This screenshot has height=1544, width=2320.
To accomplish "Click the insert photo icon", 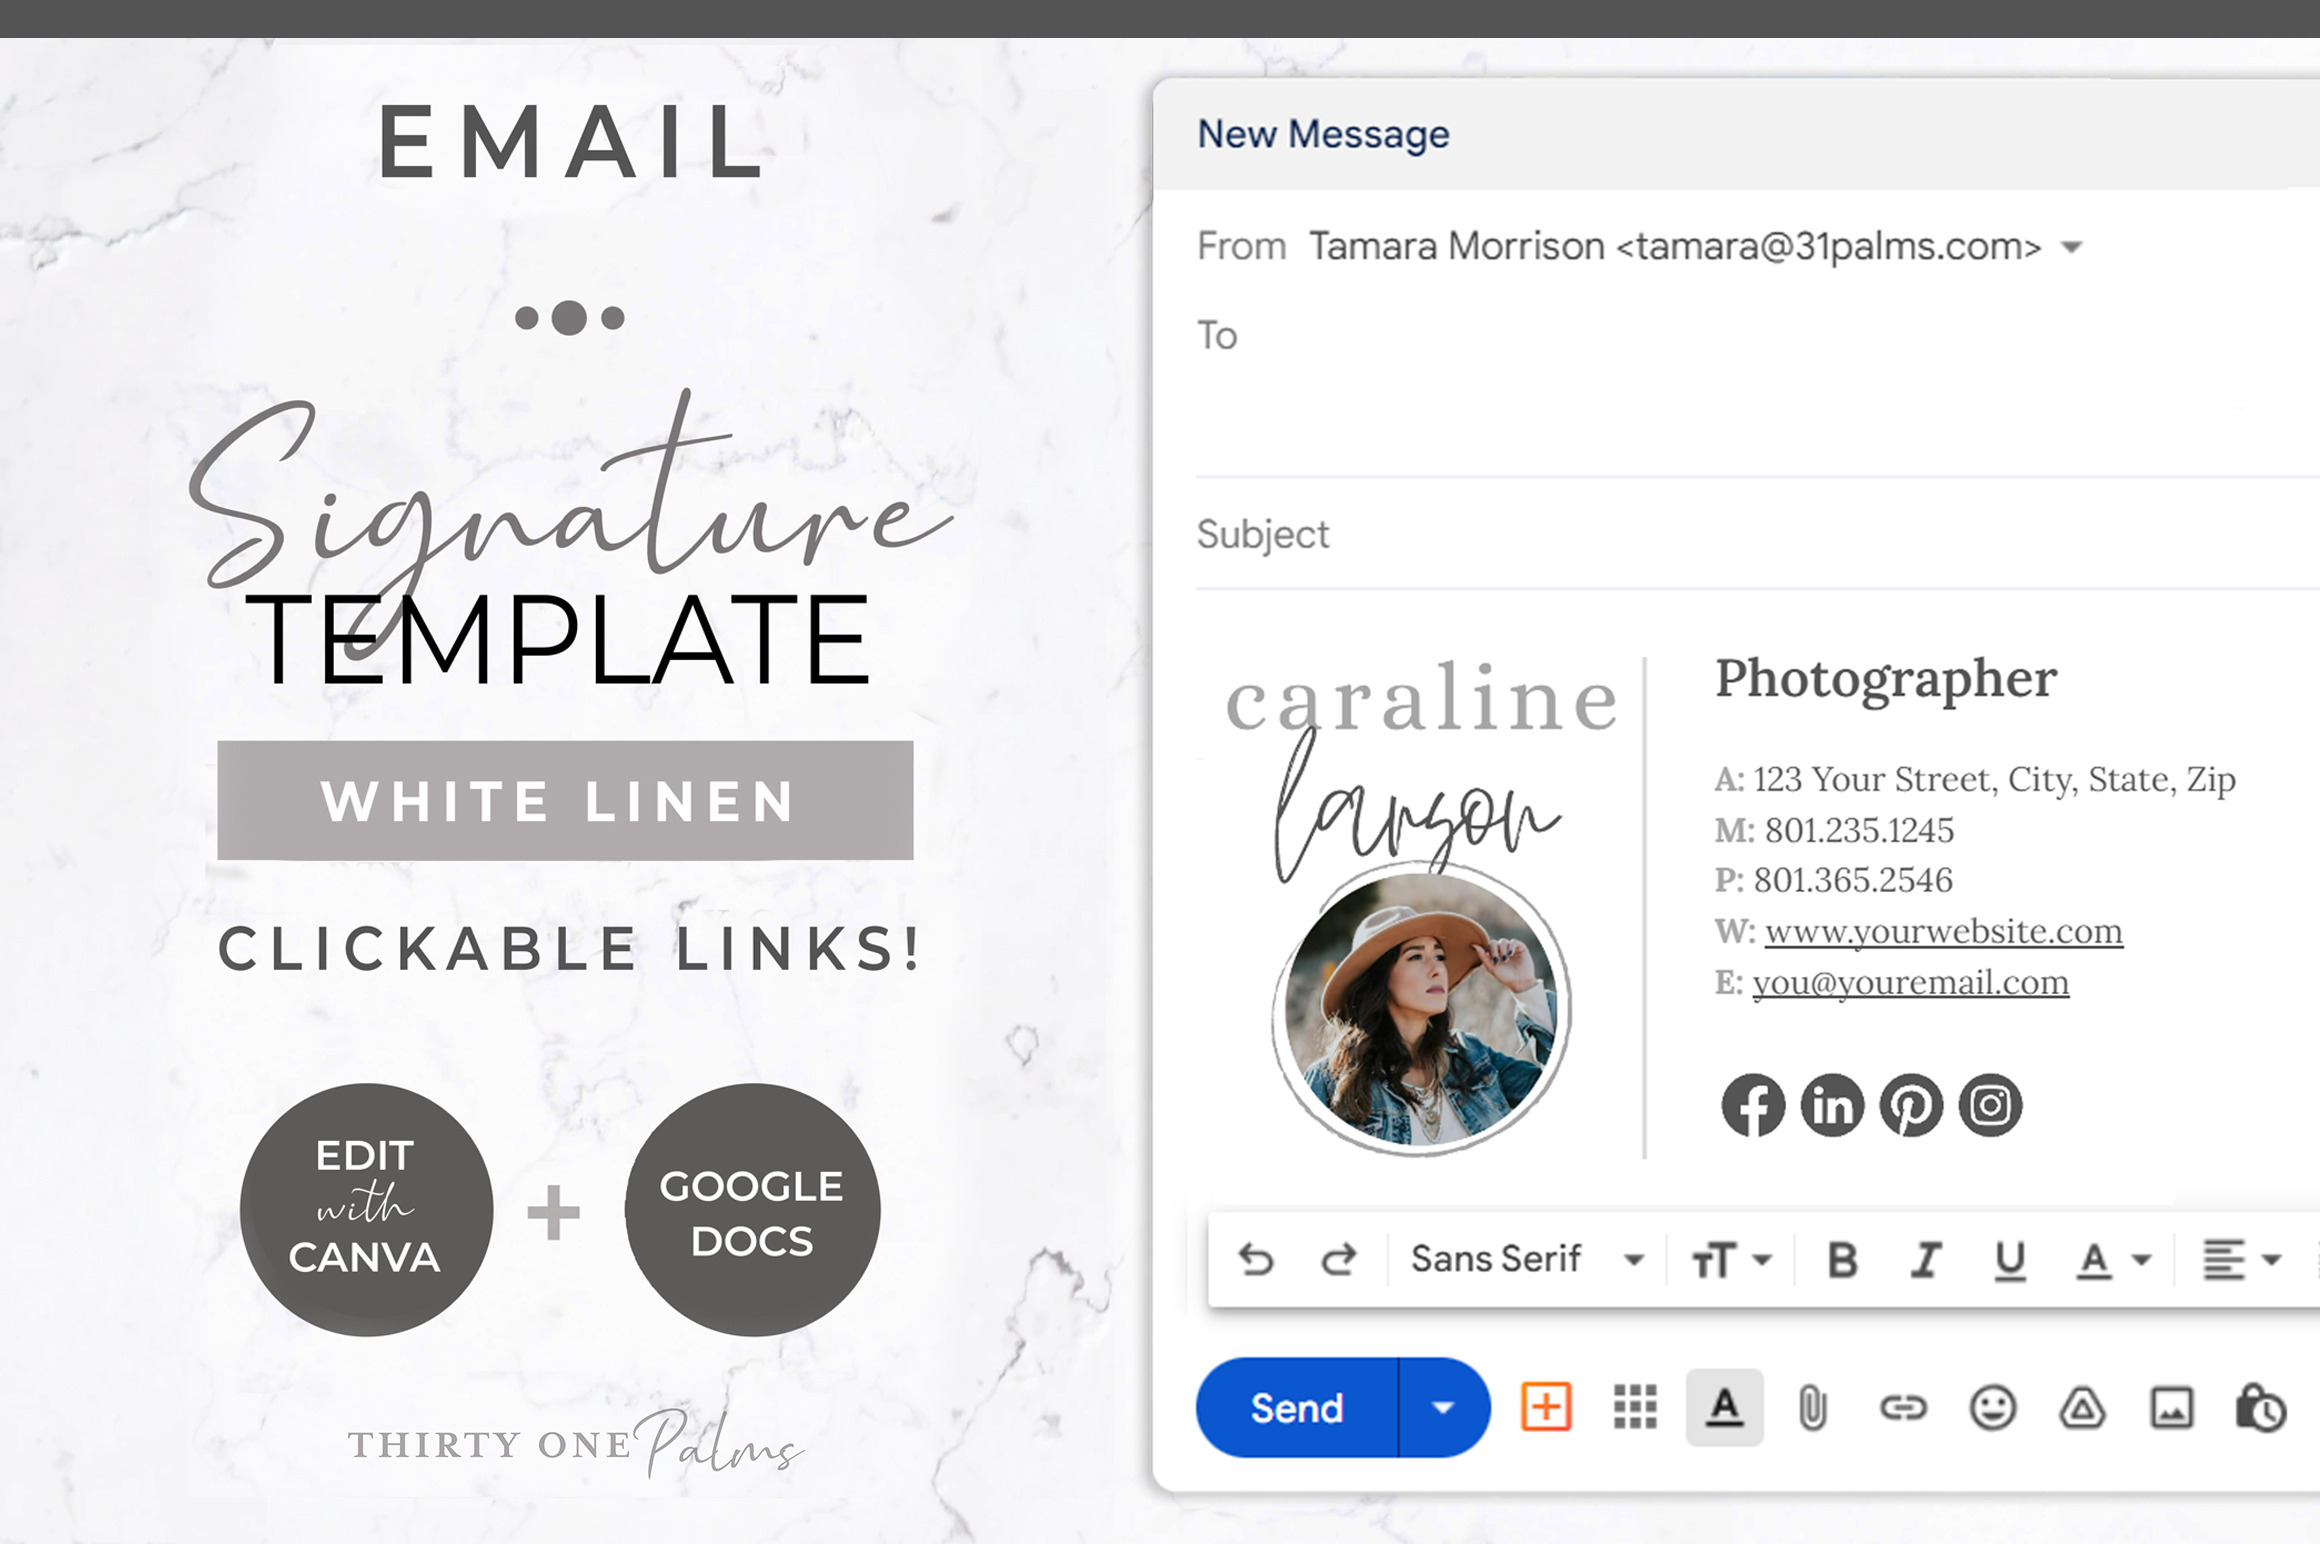I will click(2172, 1408).
